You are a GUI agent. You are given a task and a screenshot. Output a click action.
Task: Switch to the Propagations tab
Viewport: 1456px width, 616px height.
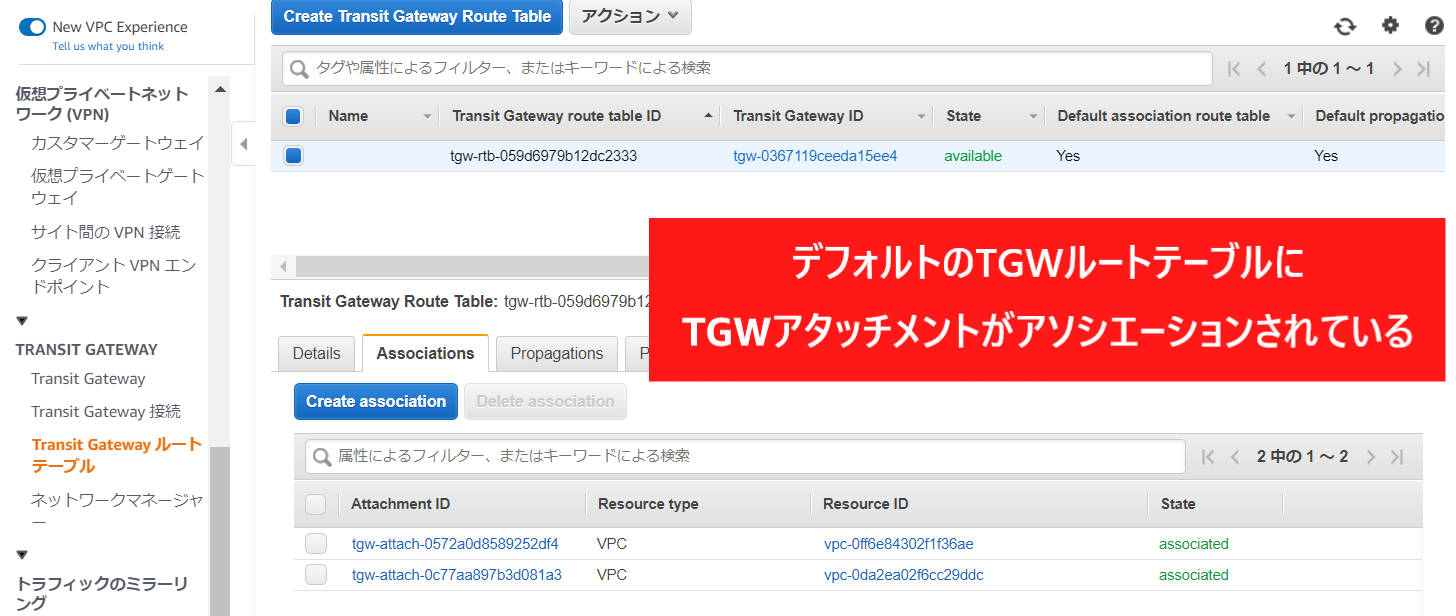click(556, 353)
